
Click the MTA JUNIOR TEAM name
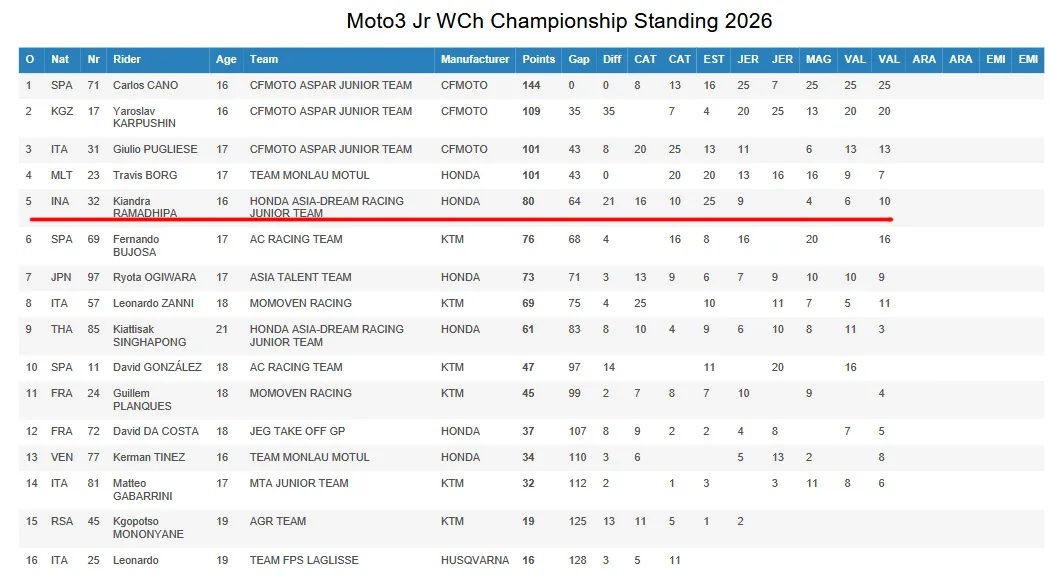coord(299,483)
